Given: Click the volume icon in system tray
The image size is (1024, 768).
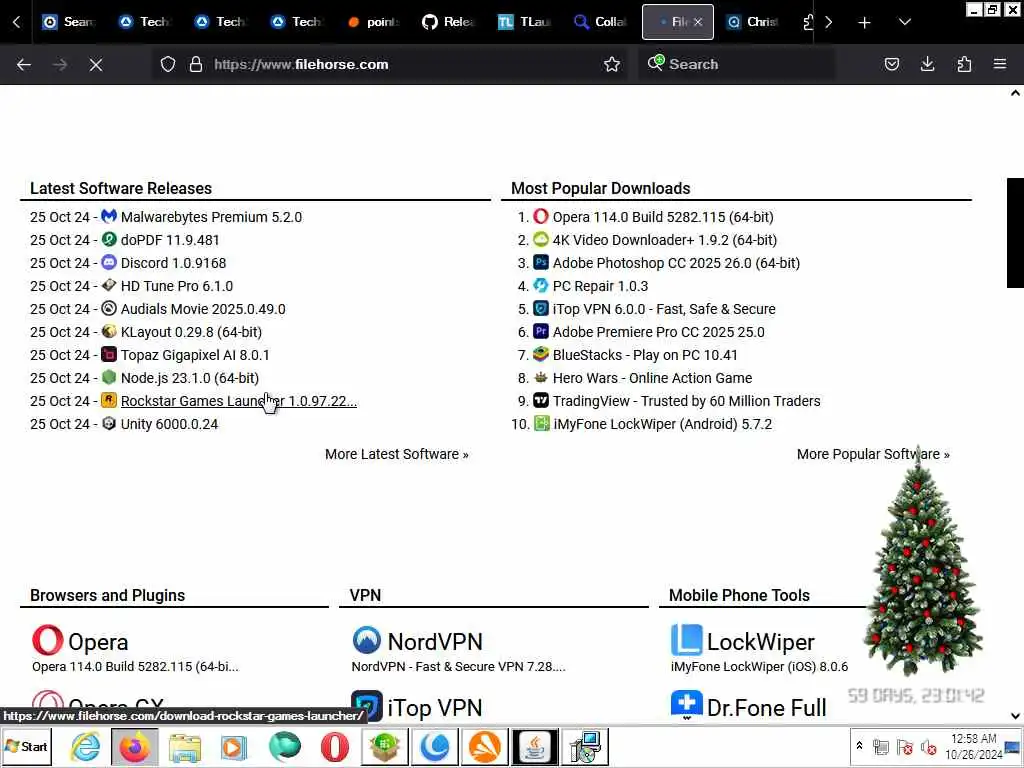Looking at the screenshot, I should [x=928, y=746].
